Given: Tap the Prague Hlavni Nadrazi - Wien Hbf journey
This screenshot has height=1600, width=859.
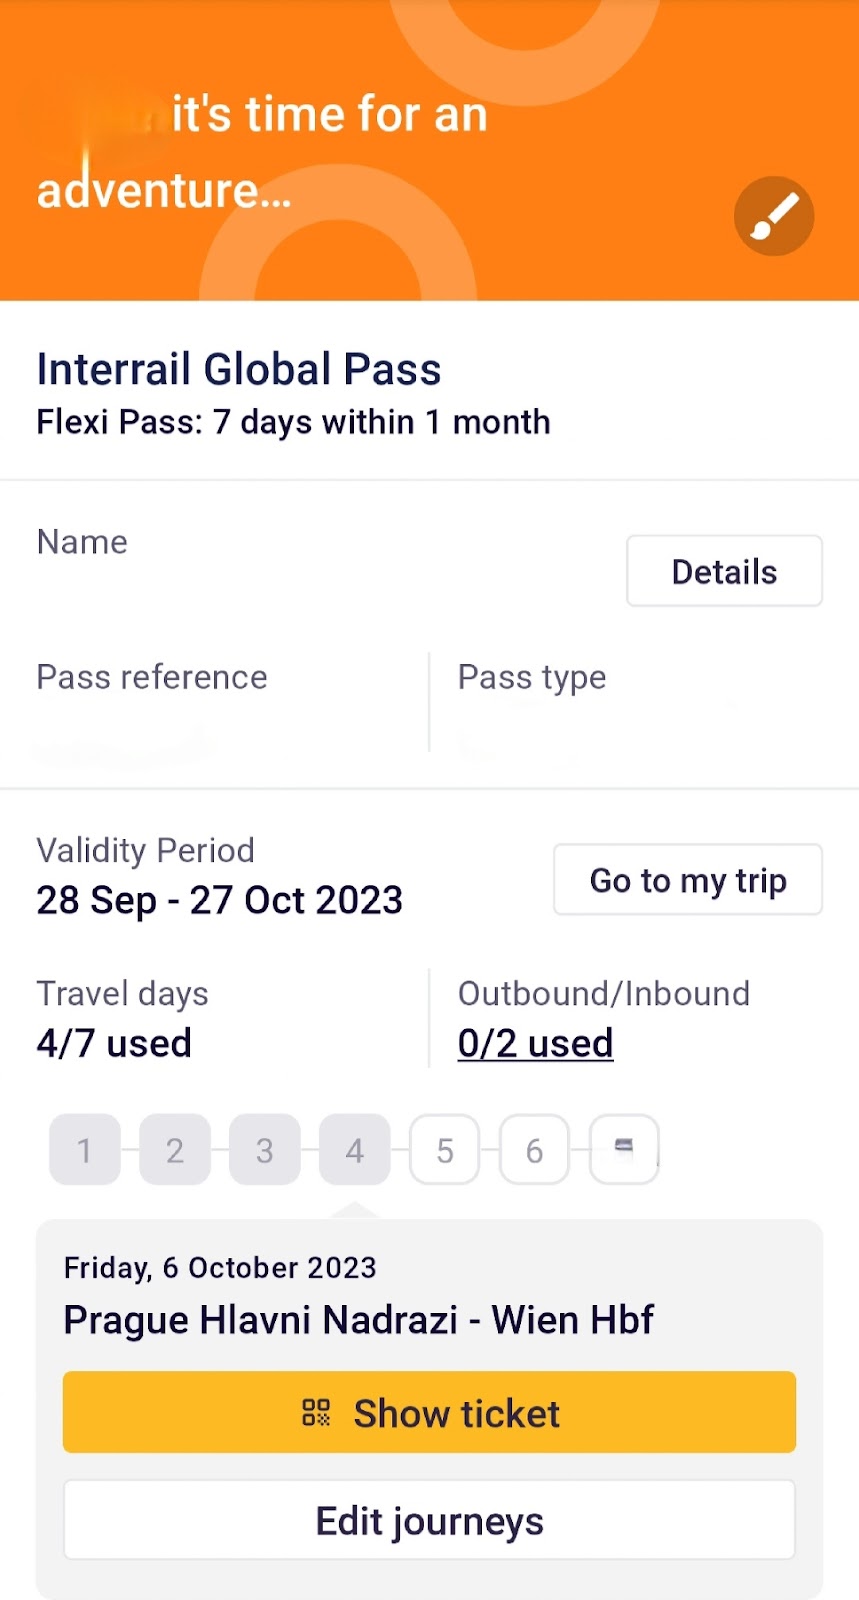Looking at the screenshot, I should pyautogui.click(x=358, y=1320).
